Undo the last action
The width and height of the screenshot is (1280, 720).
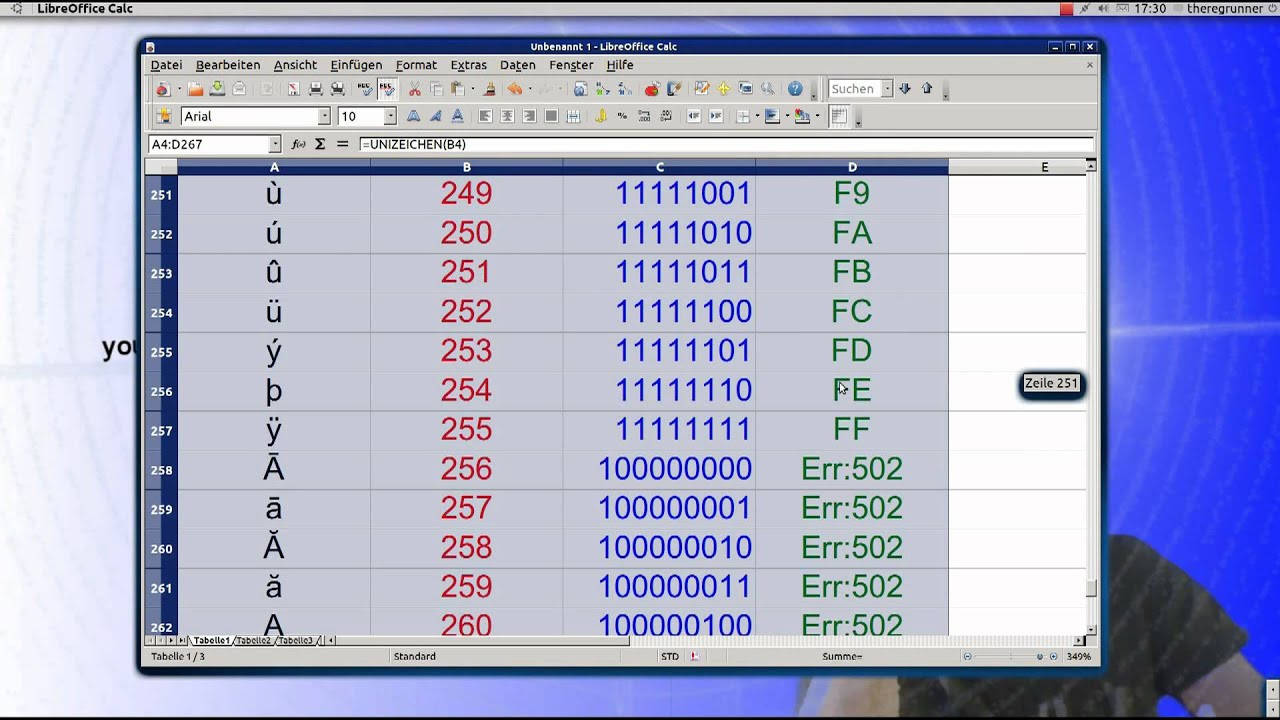click(514, 89)
